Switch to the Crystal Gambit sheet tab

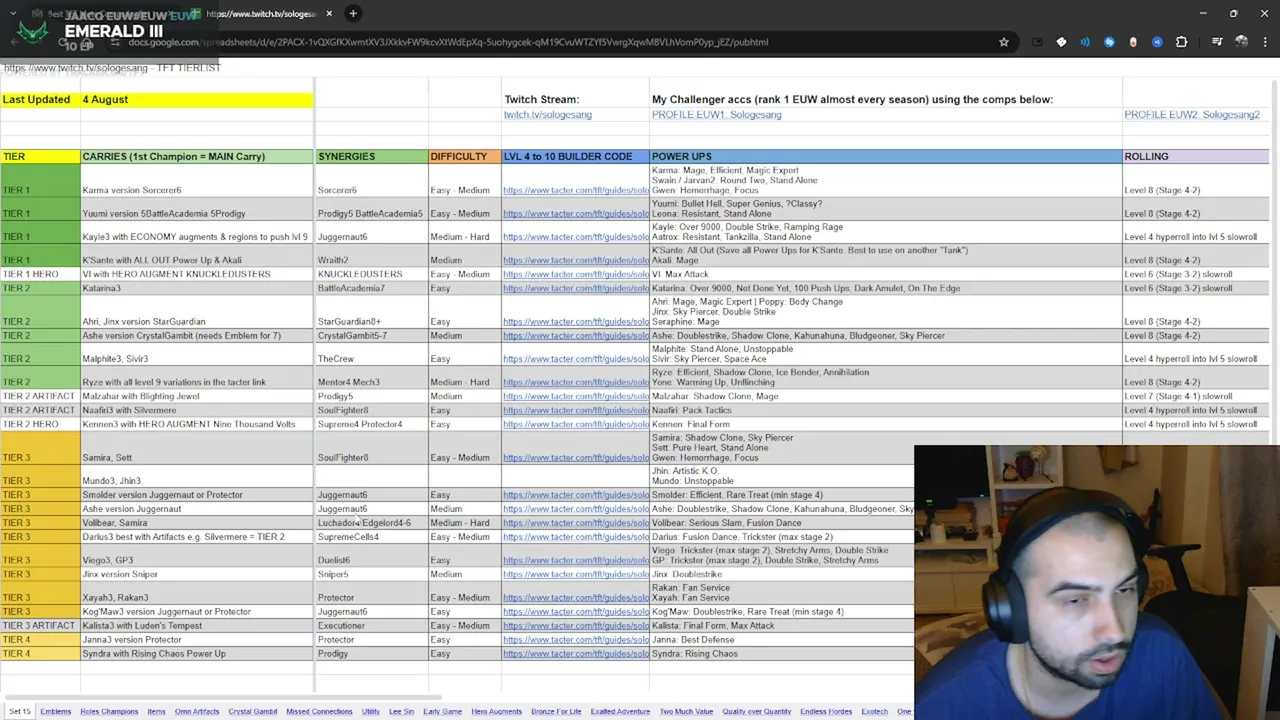tap(253, 711)
